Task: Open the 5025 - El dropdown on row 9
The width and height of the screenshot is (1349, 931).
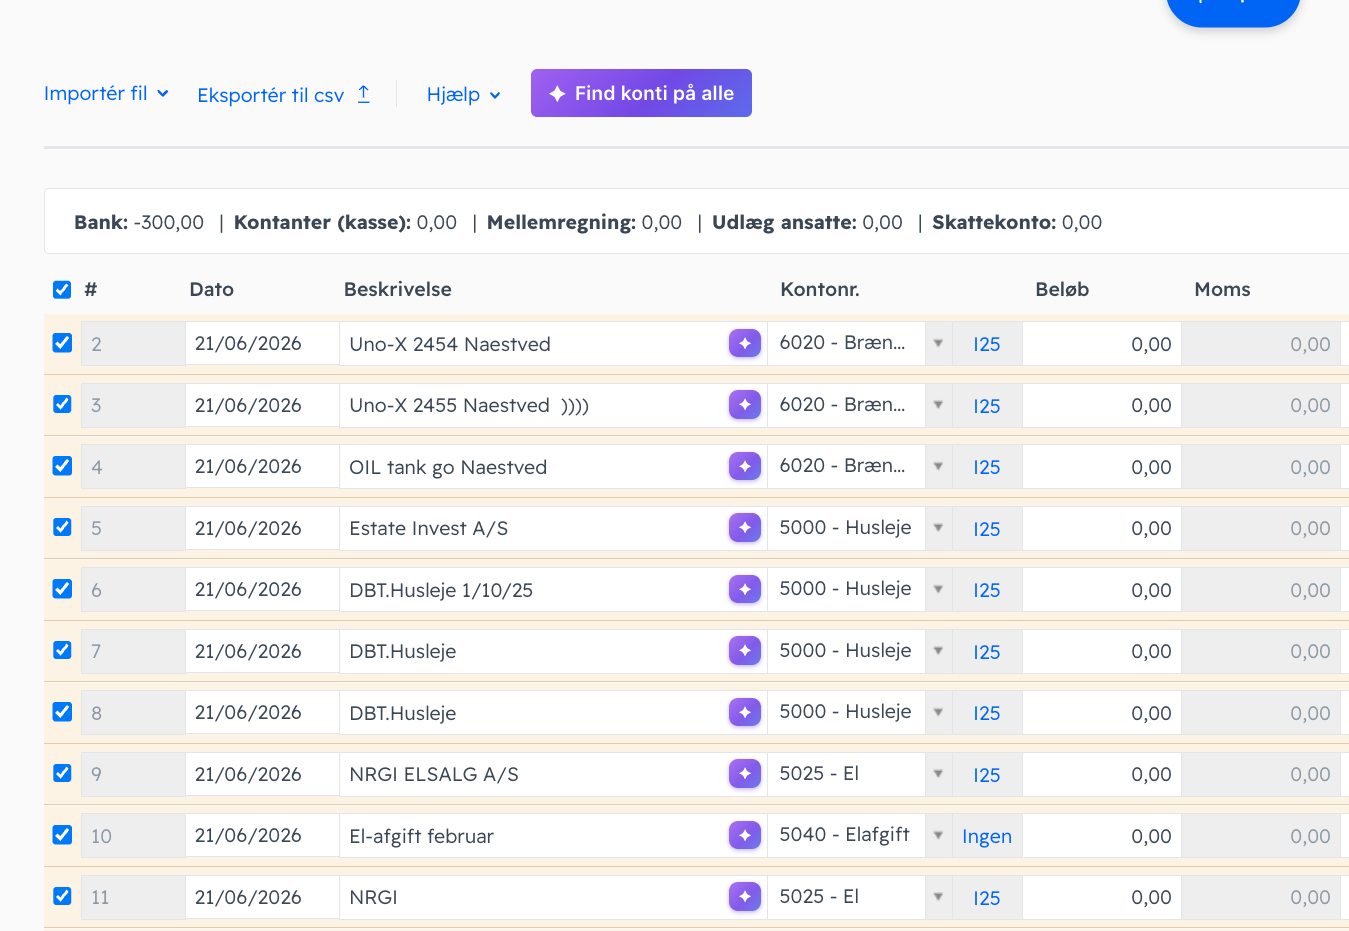Action: 938,774
